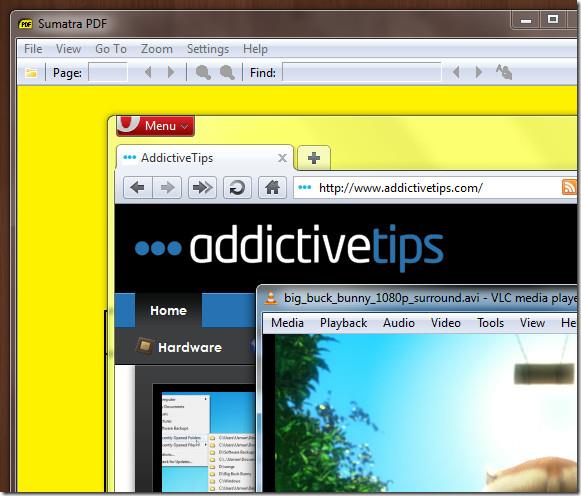Screen dimensions: 581x496
Task: Open the View menu in VLC
Action: coord(532,323)
